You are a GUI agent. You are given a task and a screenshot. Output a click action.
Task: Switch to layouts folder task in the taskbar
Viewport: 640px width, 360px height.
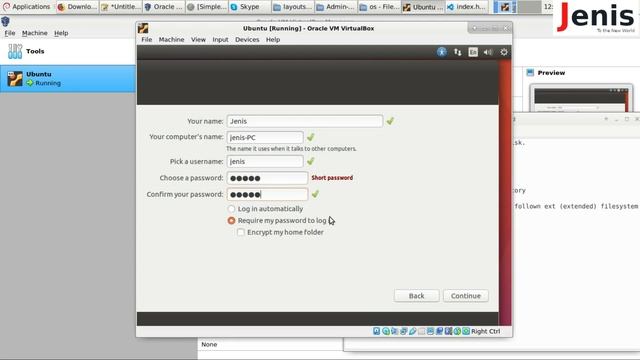(x=292, y=7)
